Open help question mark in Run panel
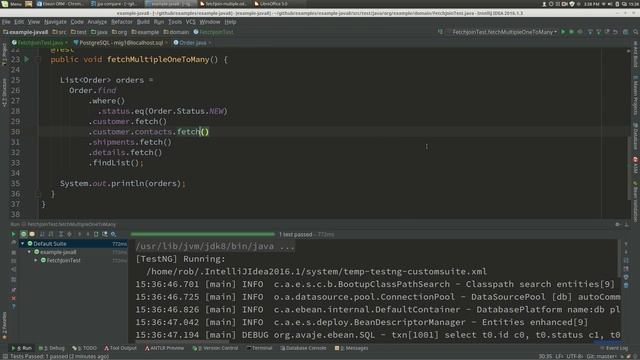The width and height of the screenshot is (640, 360). 13,307
